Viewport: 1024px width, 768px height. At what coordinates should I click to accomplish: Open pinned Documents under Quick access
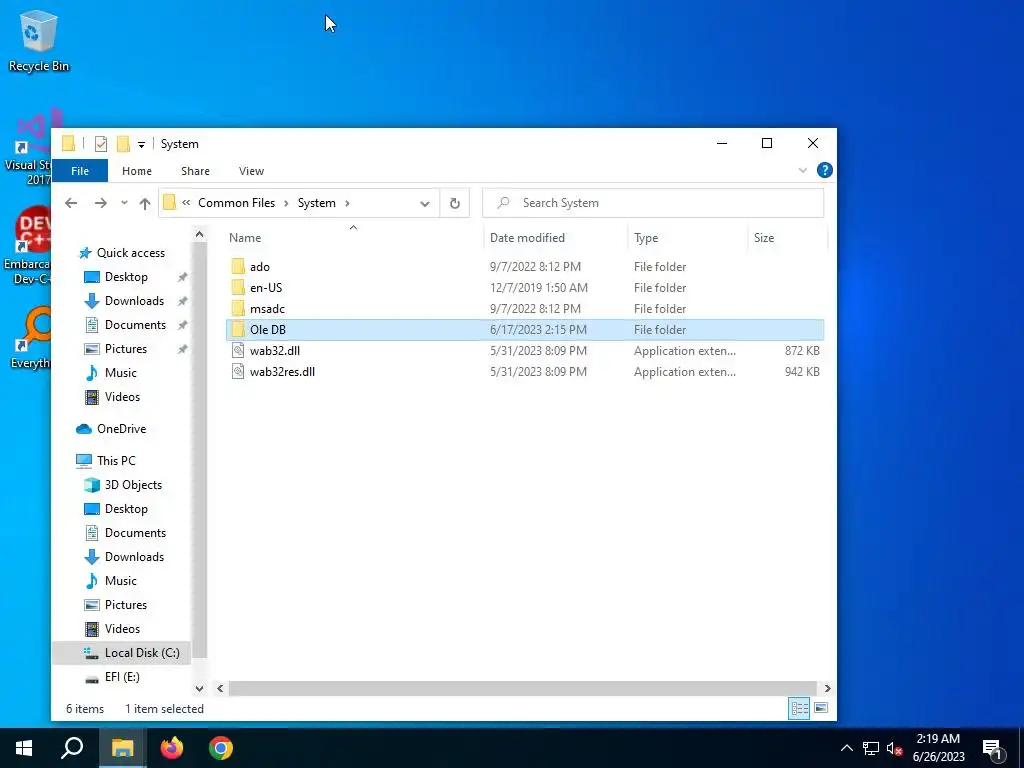pos(135,325)
